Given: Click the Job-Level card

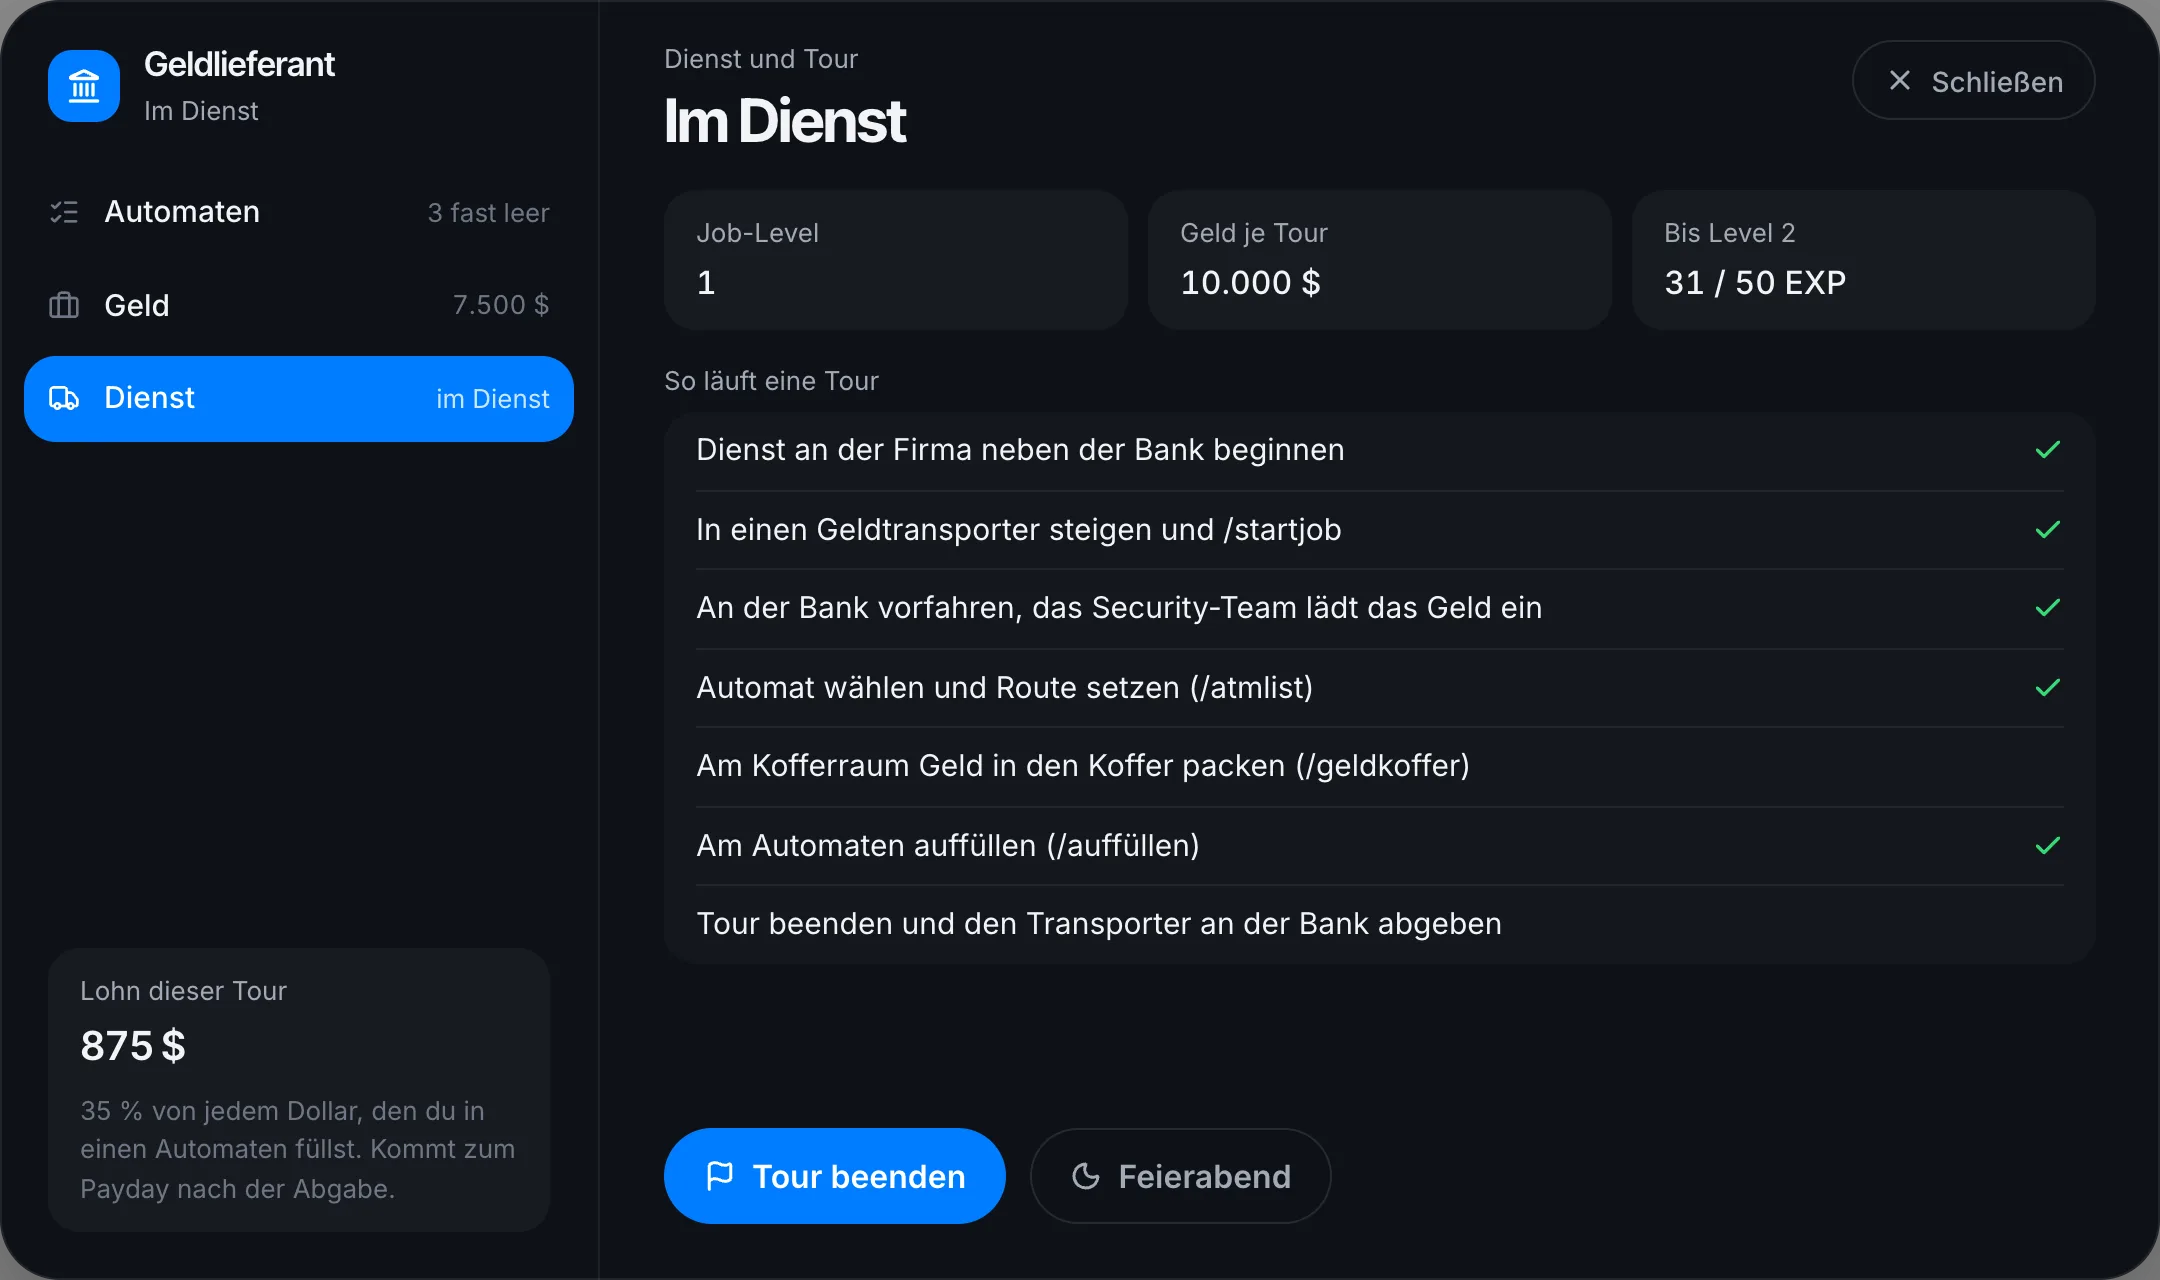Looking at the screenshot, I should (x=896, y=260).
